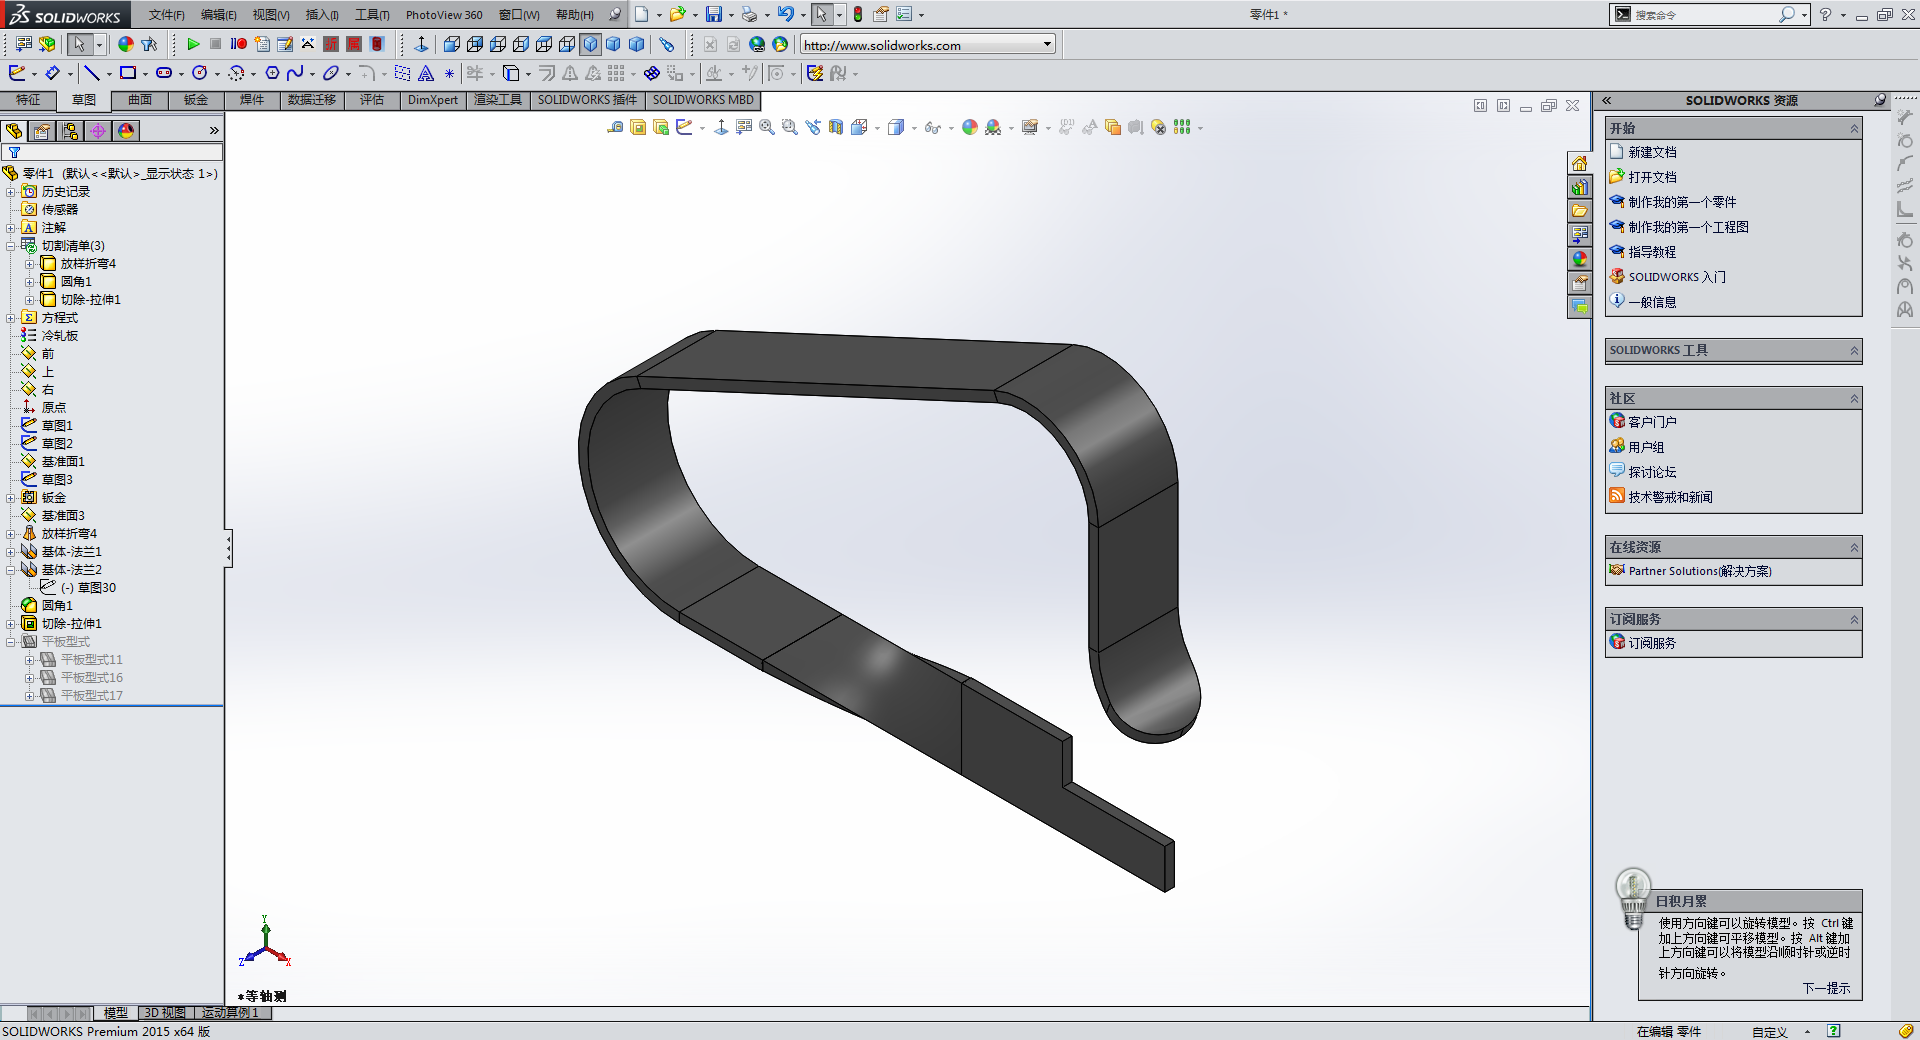Click the 打开文档 link
The height and width of the screenshot is (1040, 1920).
click(x=1652, y=177)
